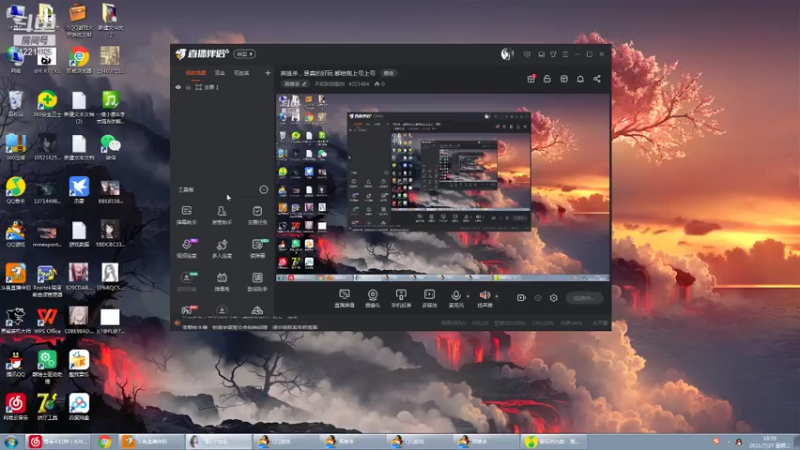
Task: Click the live status button at bottom right
Action: pos(584,298)
